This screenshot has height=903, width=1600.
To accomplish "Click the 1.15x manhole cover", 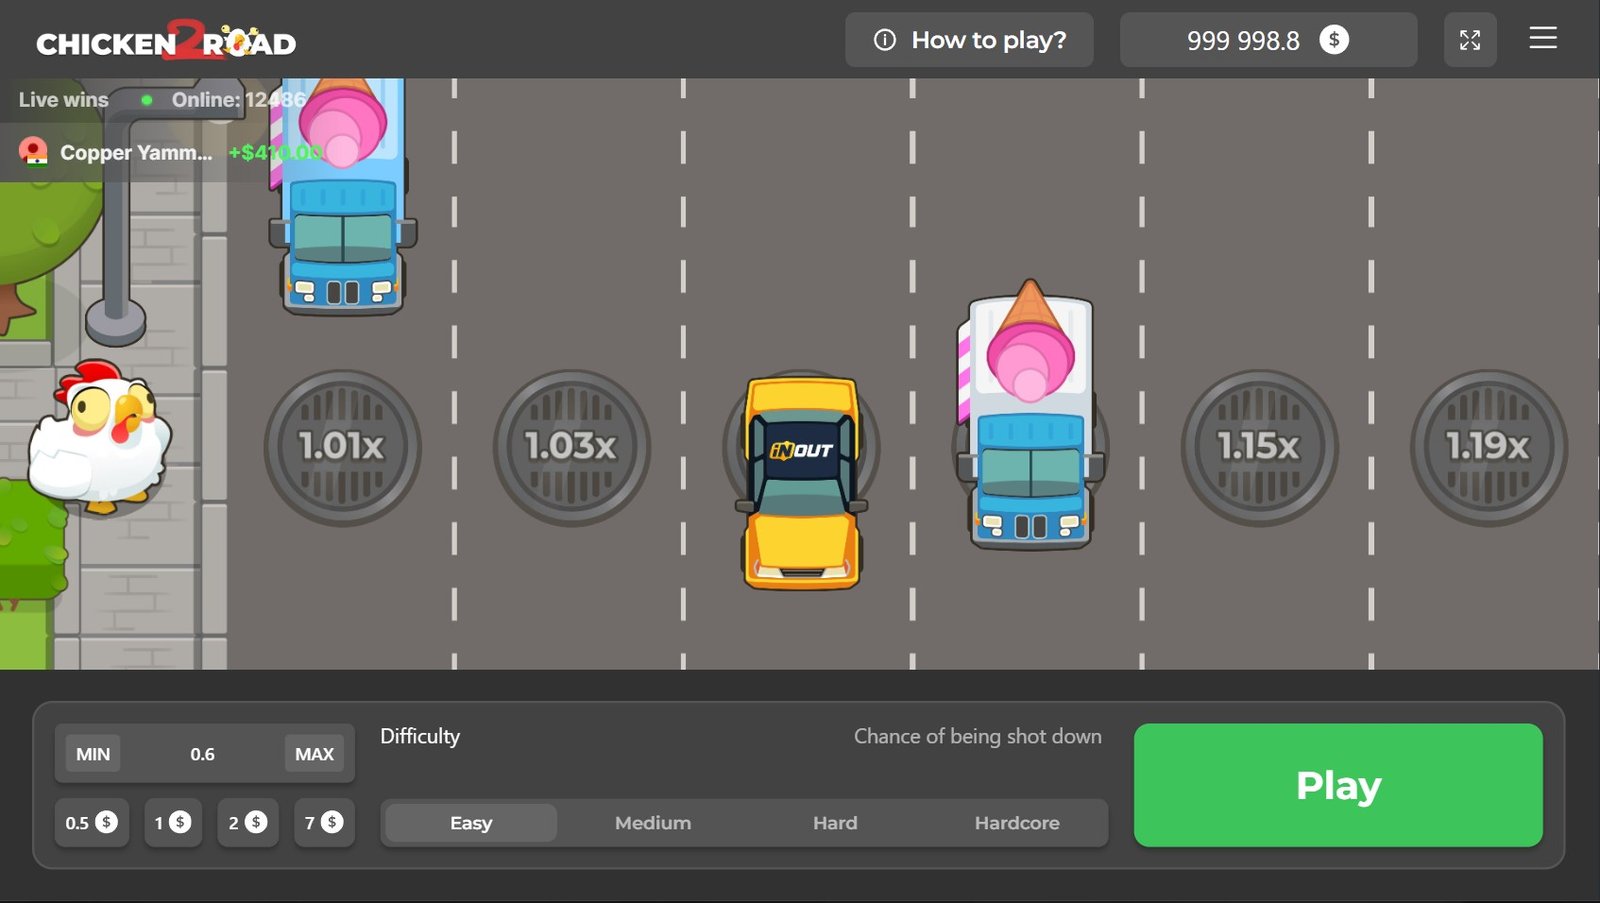I will [x=1258, y=447].
